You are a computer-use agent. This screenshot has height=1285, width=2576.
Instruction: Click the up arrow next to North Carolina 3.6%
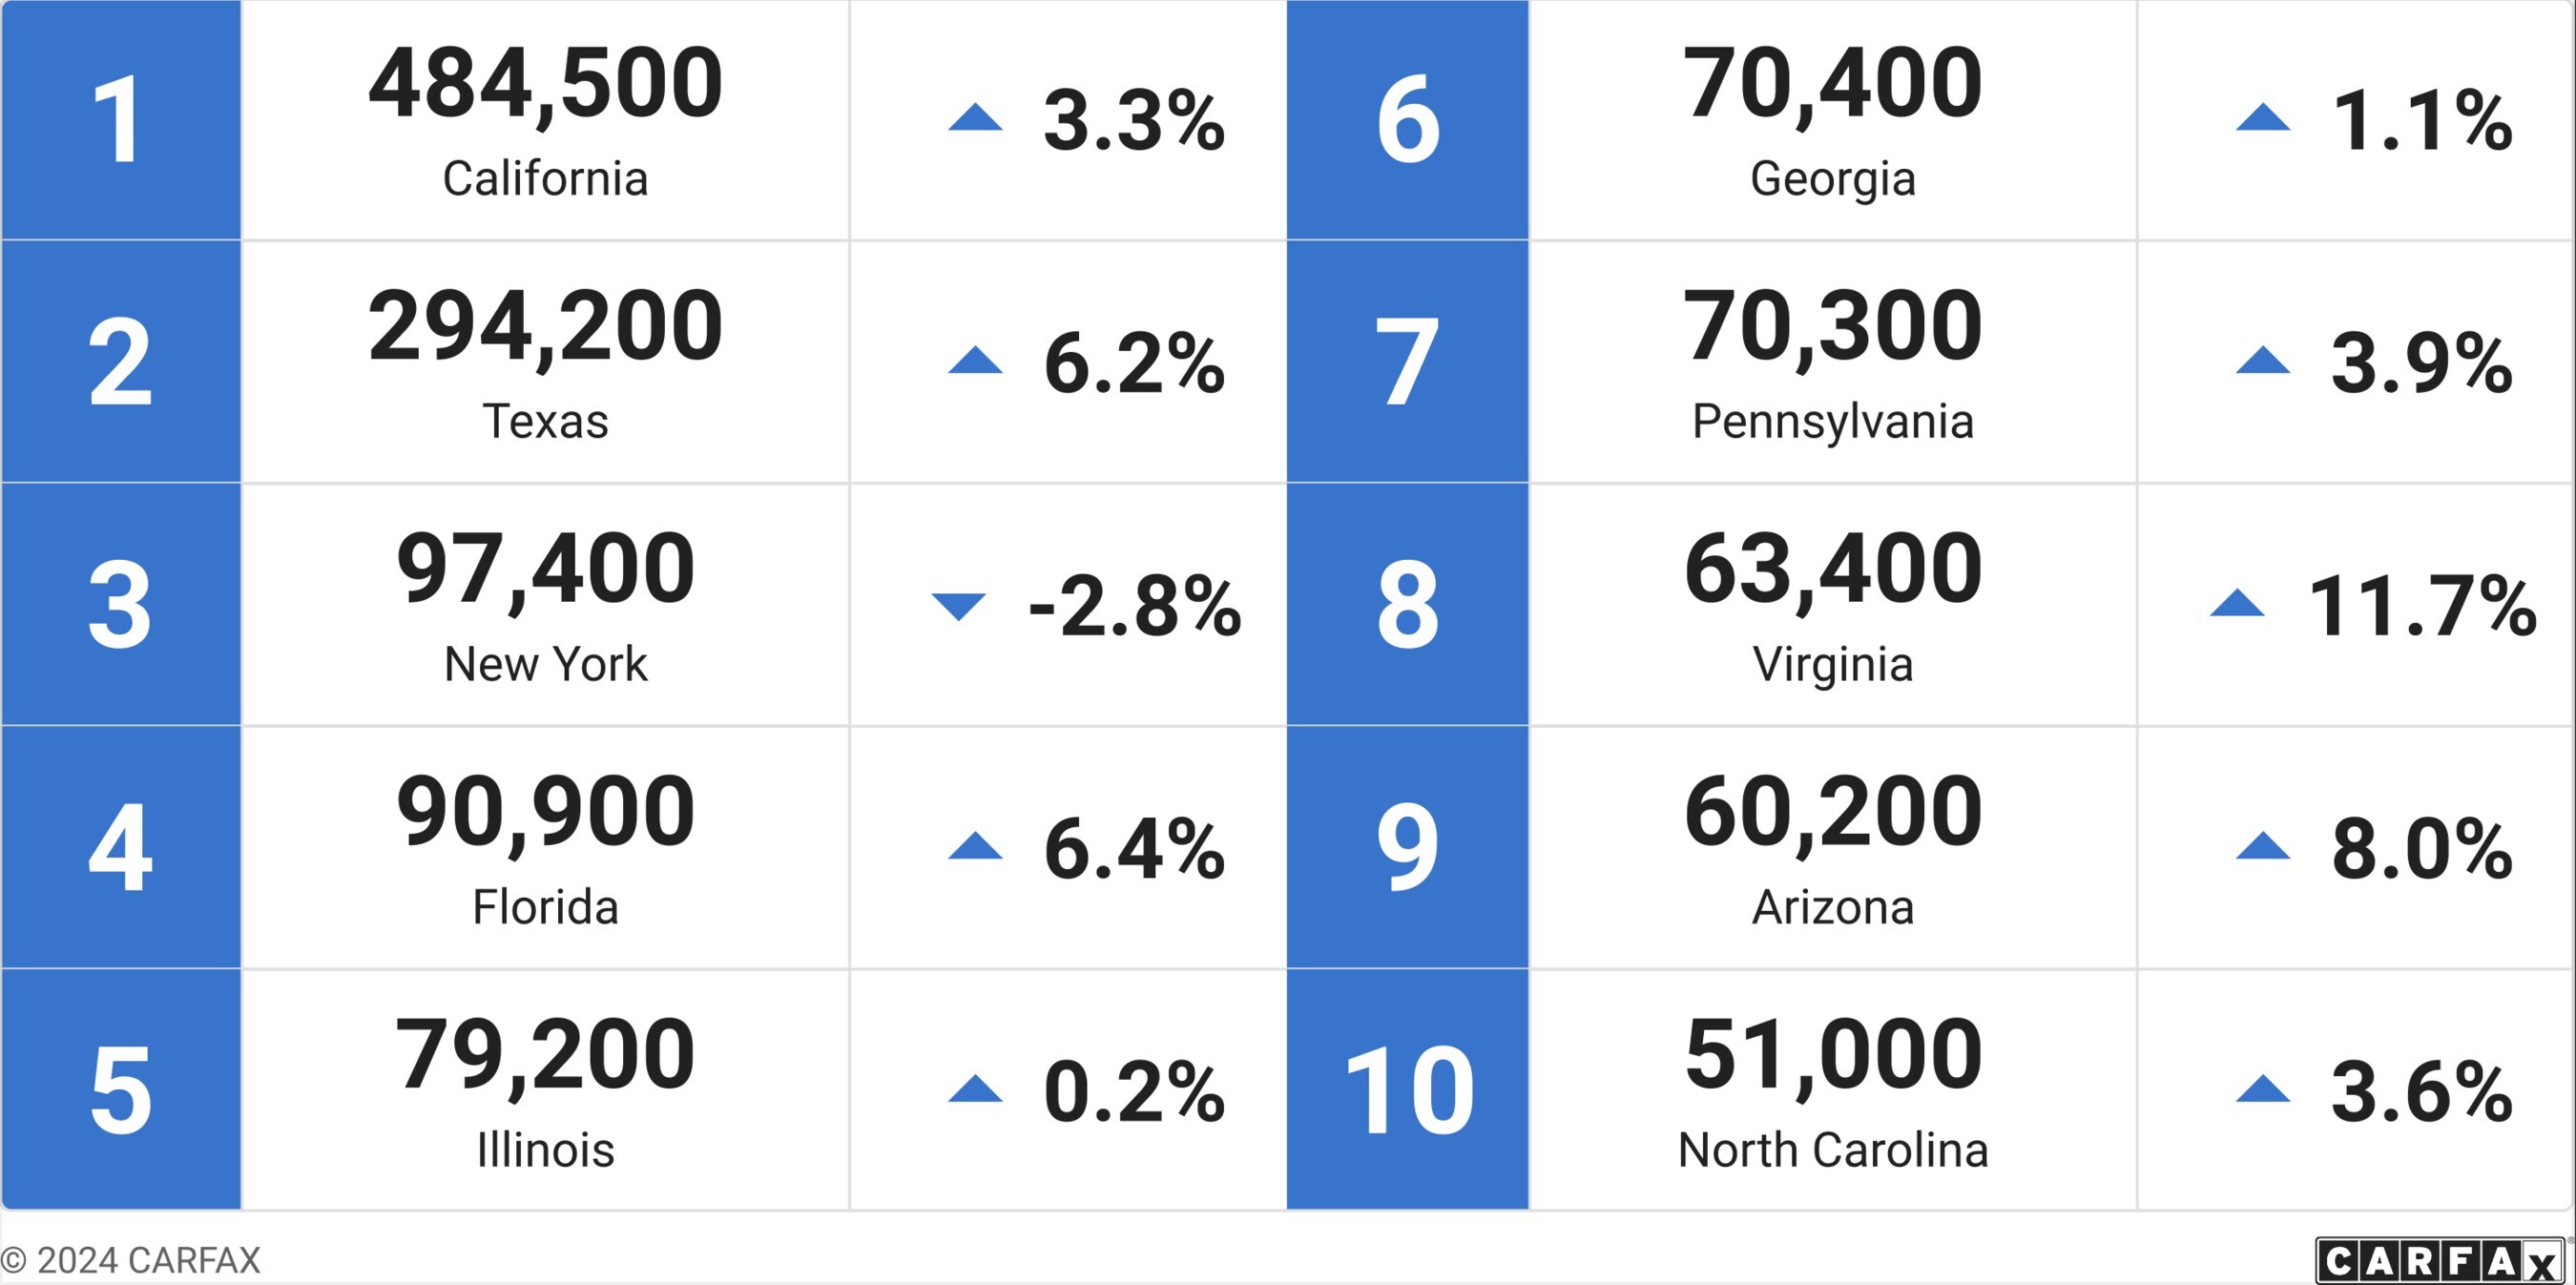[2263, 1090]
